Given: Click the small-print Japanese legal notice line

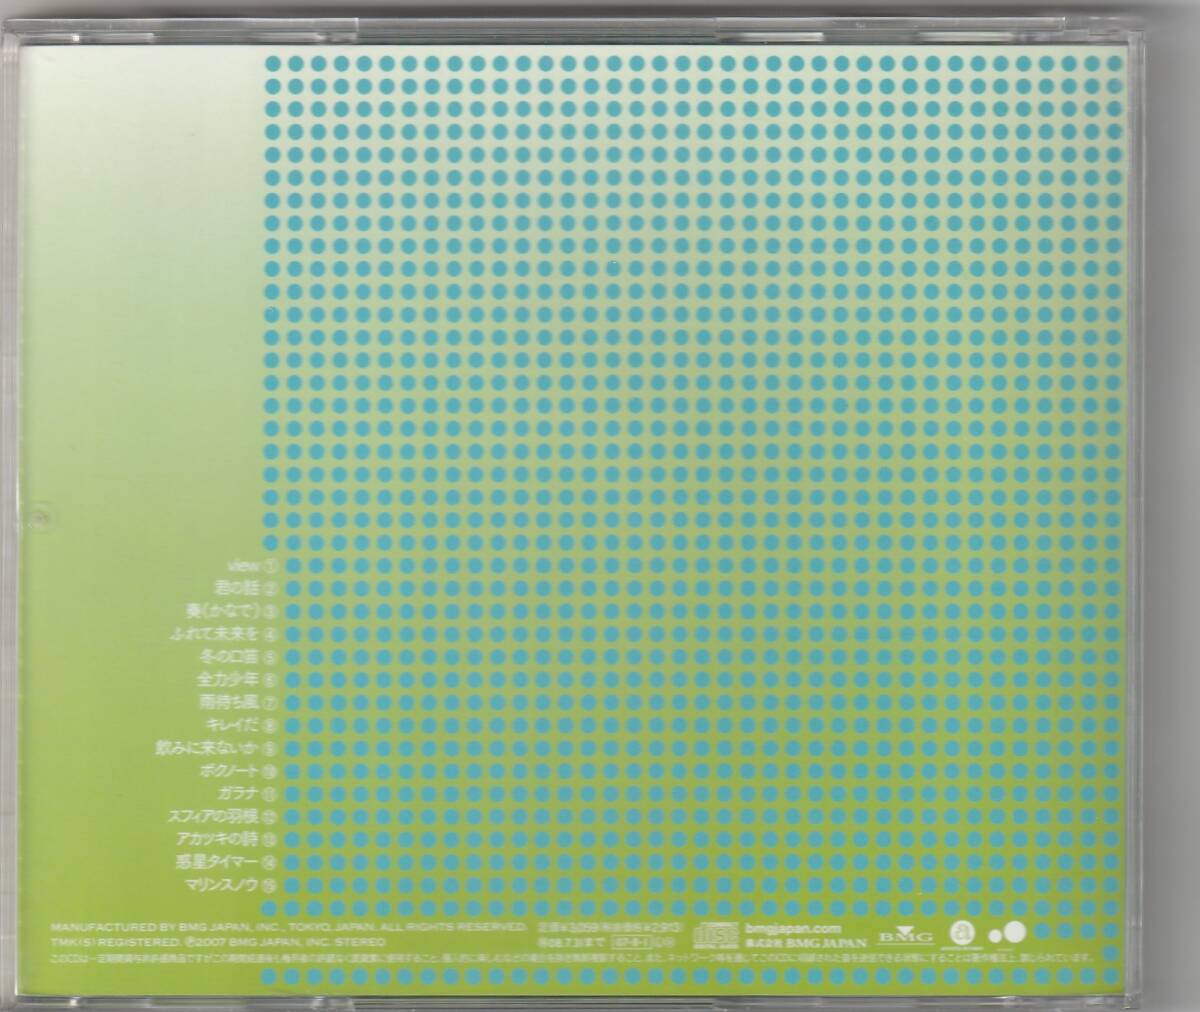Looking at the screenshot, I should 572,957.
